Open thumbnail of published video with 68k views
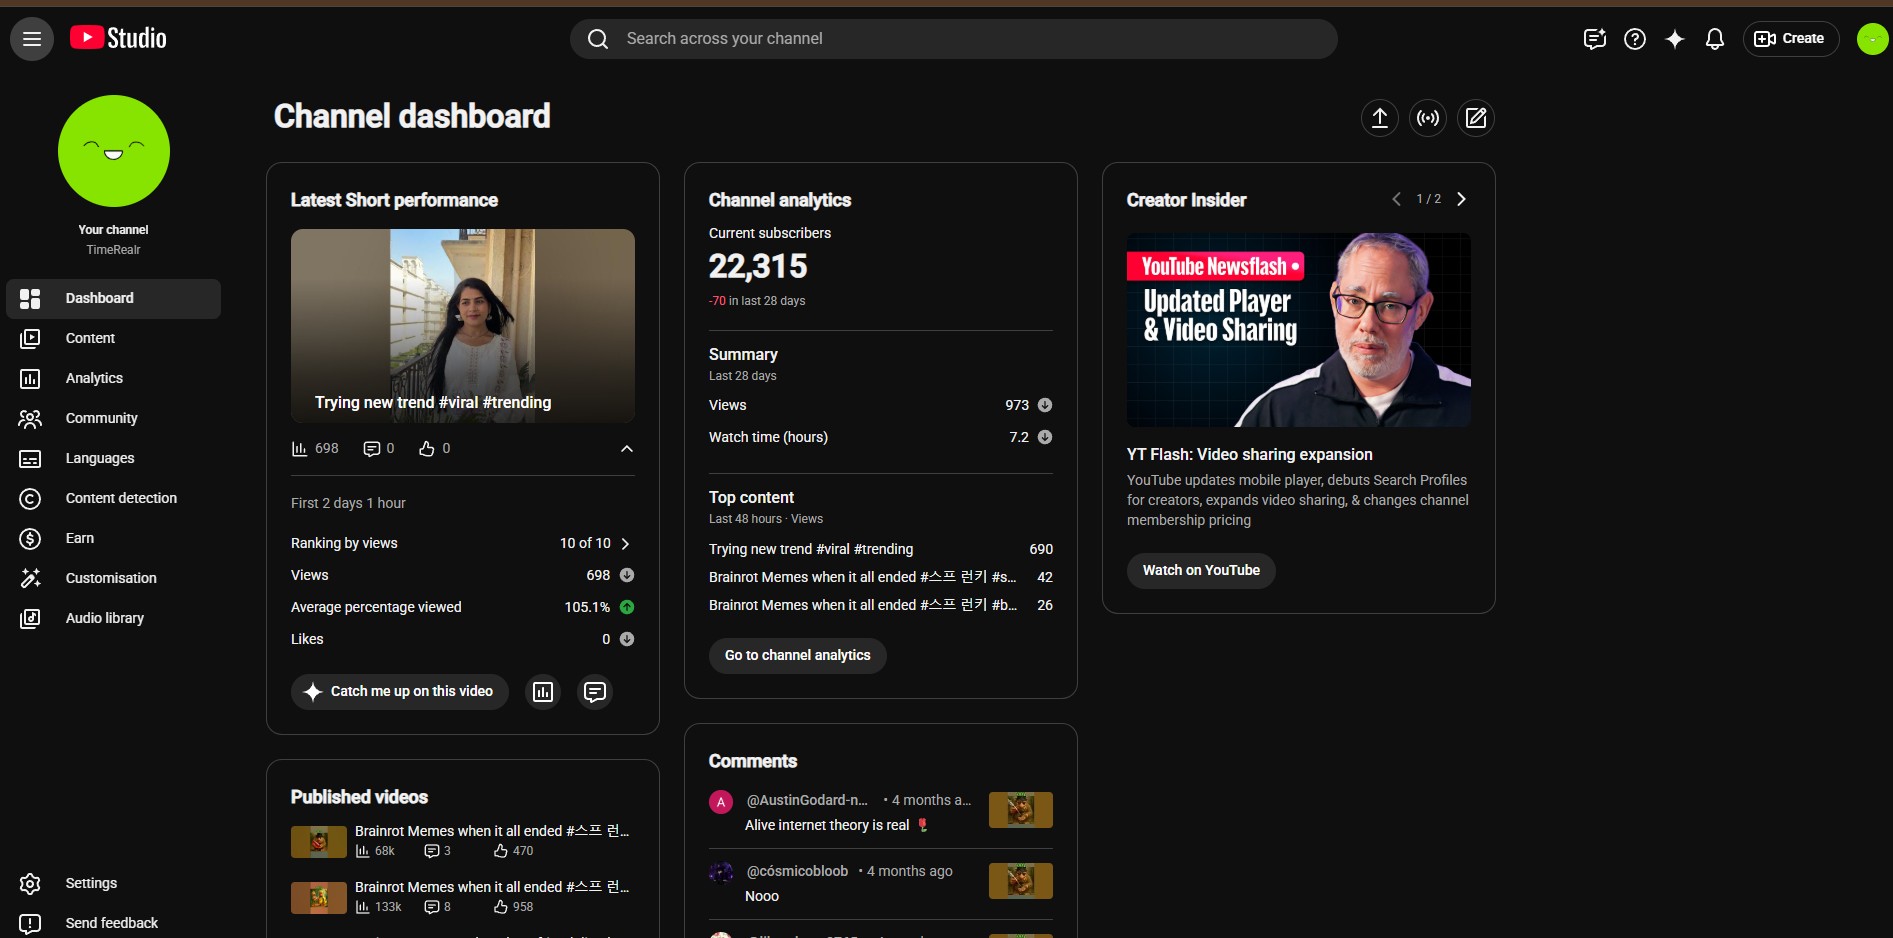Image resolution: width=1893 pixels, height=938 pixels. coord(319,842)
